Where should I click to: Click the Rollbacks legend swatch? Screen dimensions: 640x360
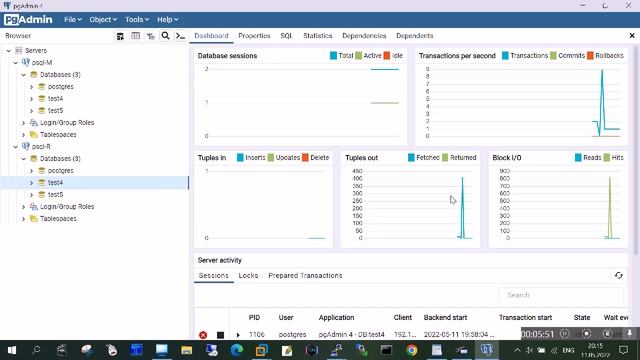[x=590, y=56]
